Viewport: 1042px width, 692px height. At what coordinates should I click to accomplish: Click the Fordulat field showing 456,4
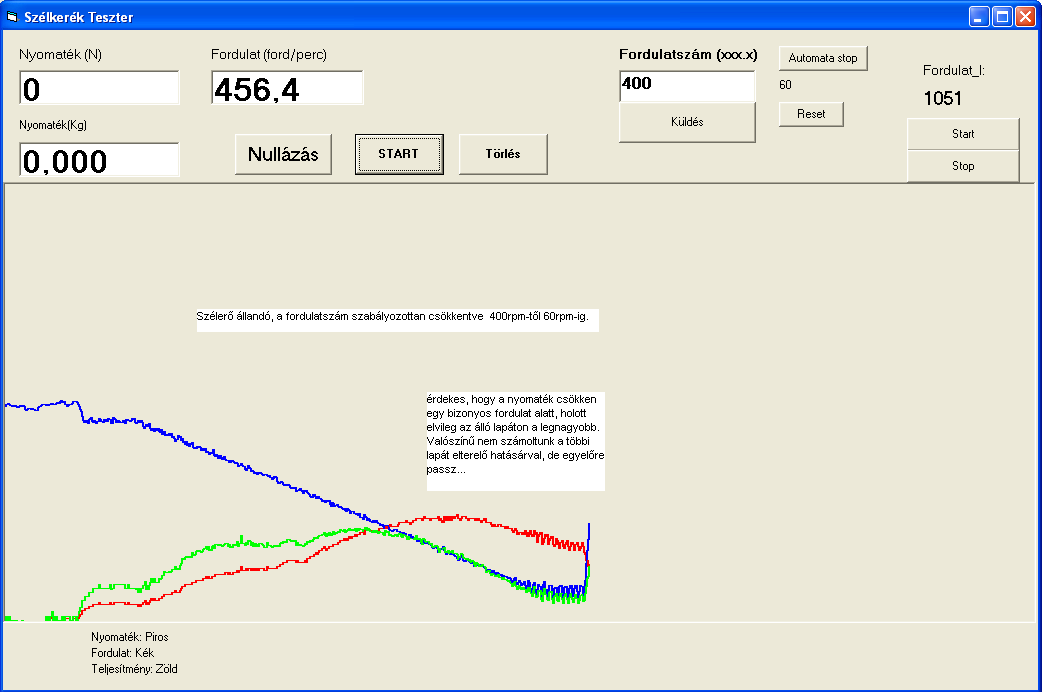[287, 88]
